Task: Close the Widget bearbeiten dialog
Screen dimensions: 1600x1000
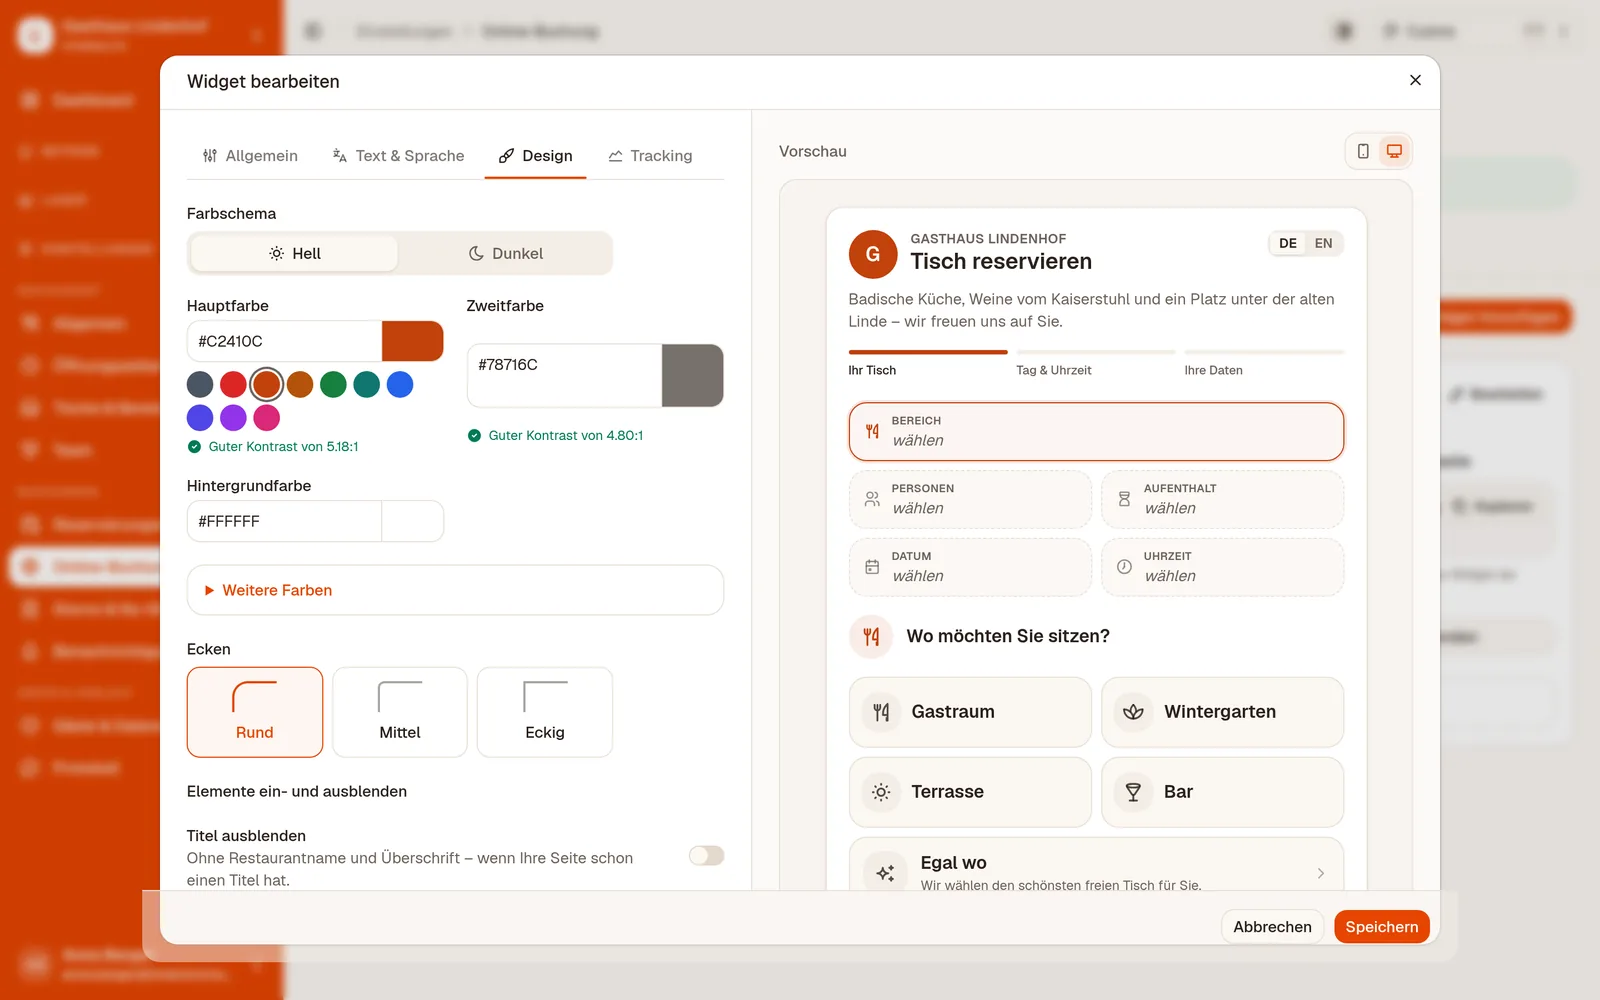Action: [x=1415, y=80]
